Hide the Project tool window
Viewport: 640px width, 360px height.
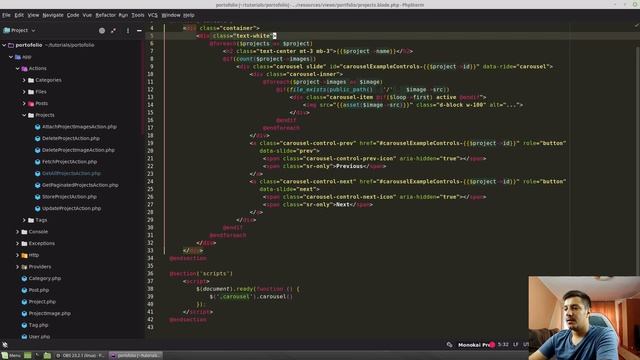point(139,31)
